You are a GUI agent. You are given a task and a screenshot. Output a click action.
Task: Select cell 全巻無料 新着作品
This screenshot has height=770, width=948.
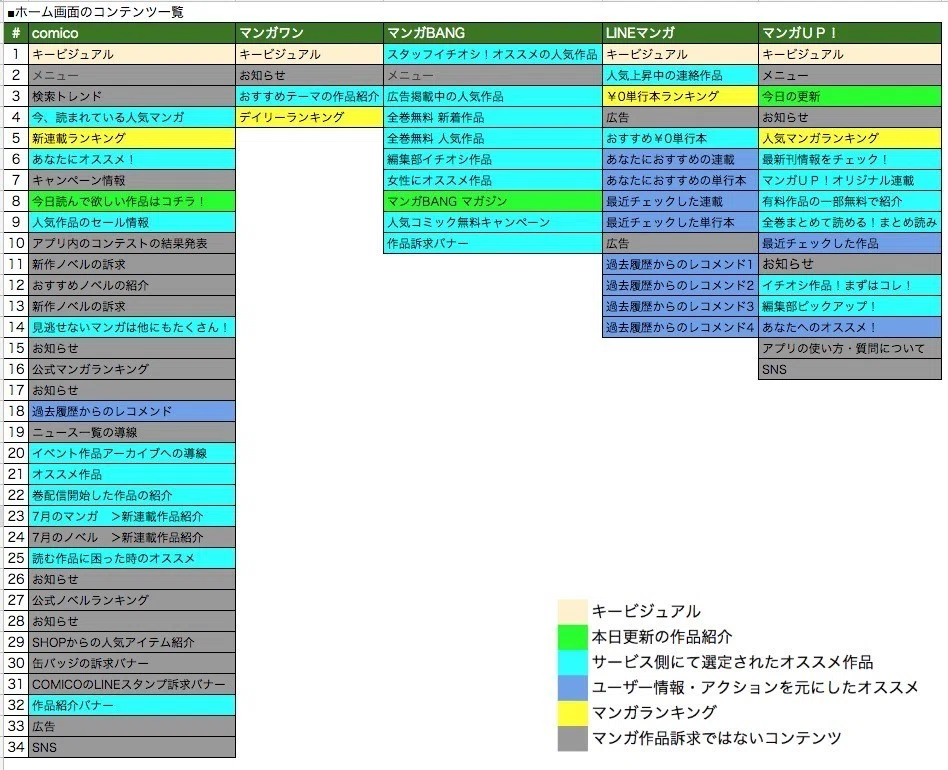493,117
